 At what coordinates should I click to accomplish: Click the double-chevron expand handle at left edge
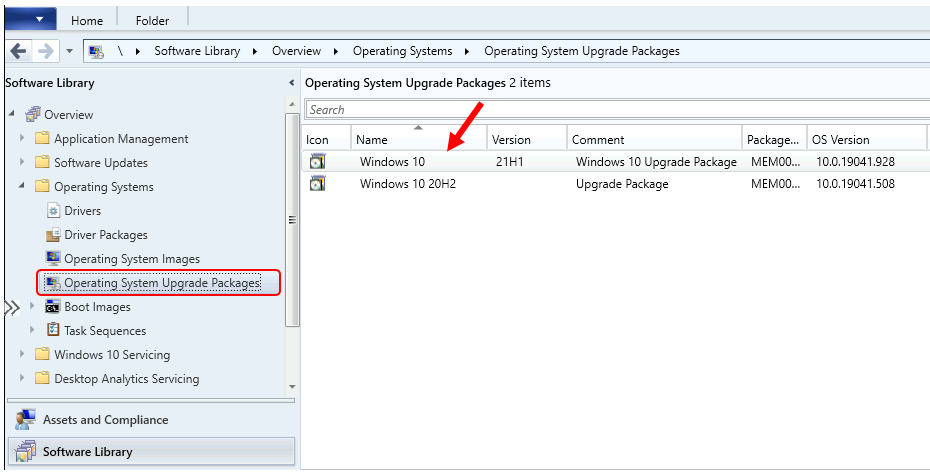(x=12, y=307)
